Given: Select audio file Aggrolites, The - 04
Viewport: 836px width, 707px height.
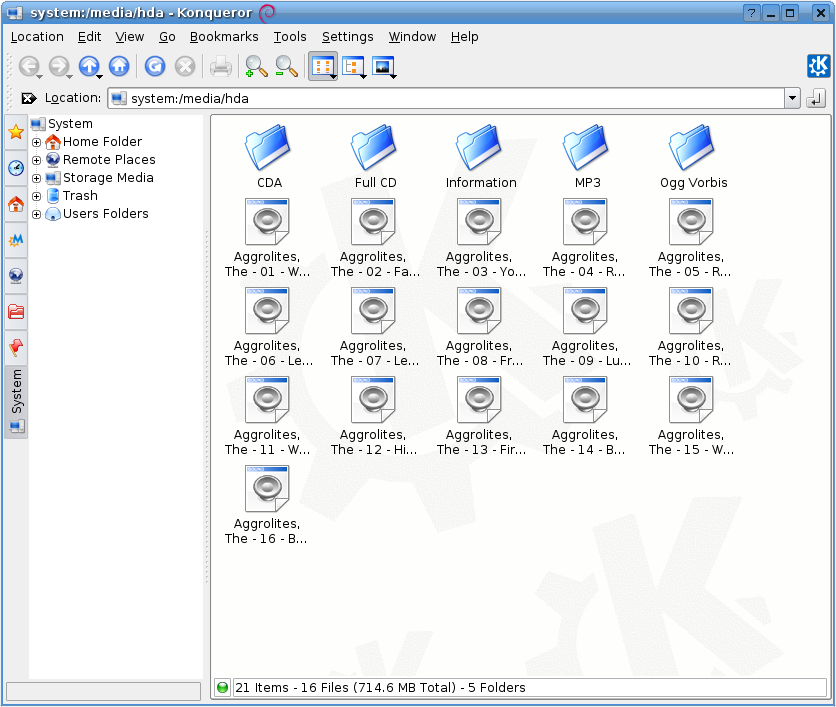Looking at the screenshot, I should coord(584,238).
